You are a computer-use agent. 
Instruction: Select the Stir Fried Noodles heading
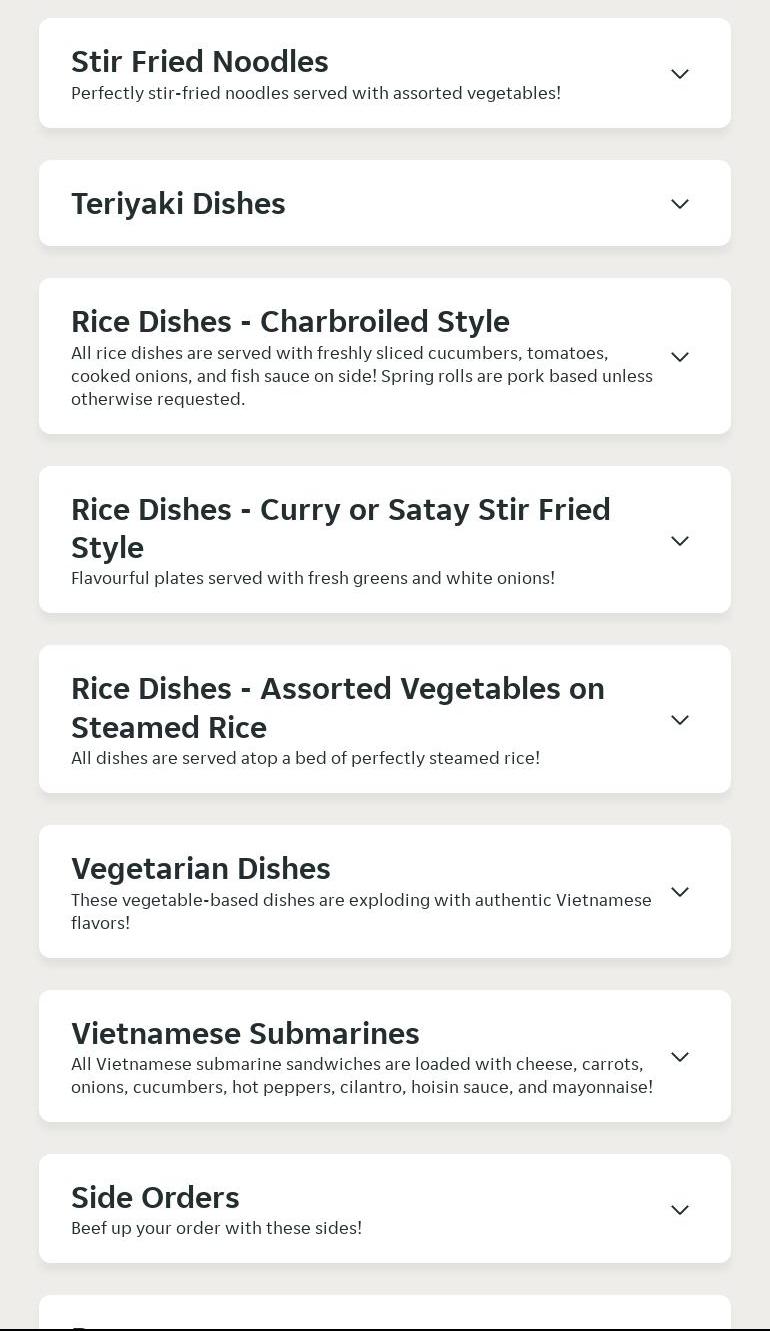(x=199, y=62)
